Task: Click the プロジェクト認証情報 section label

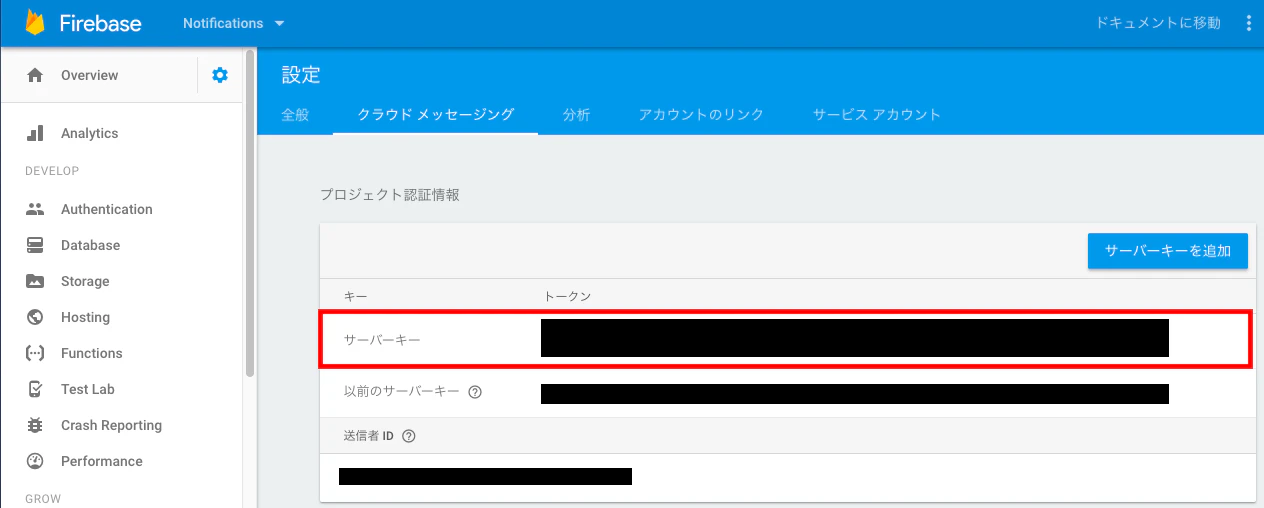Action: [390, 195]
